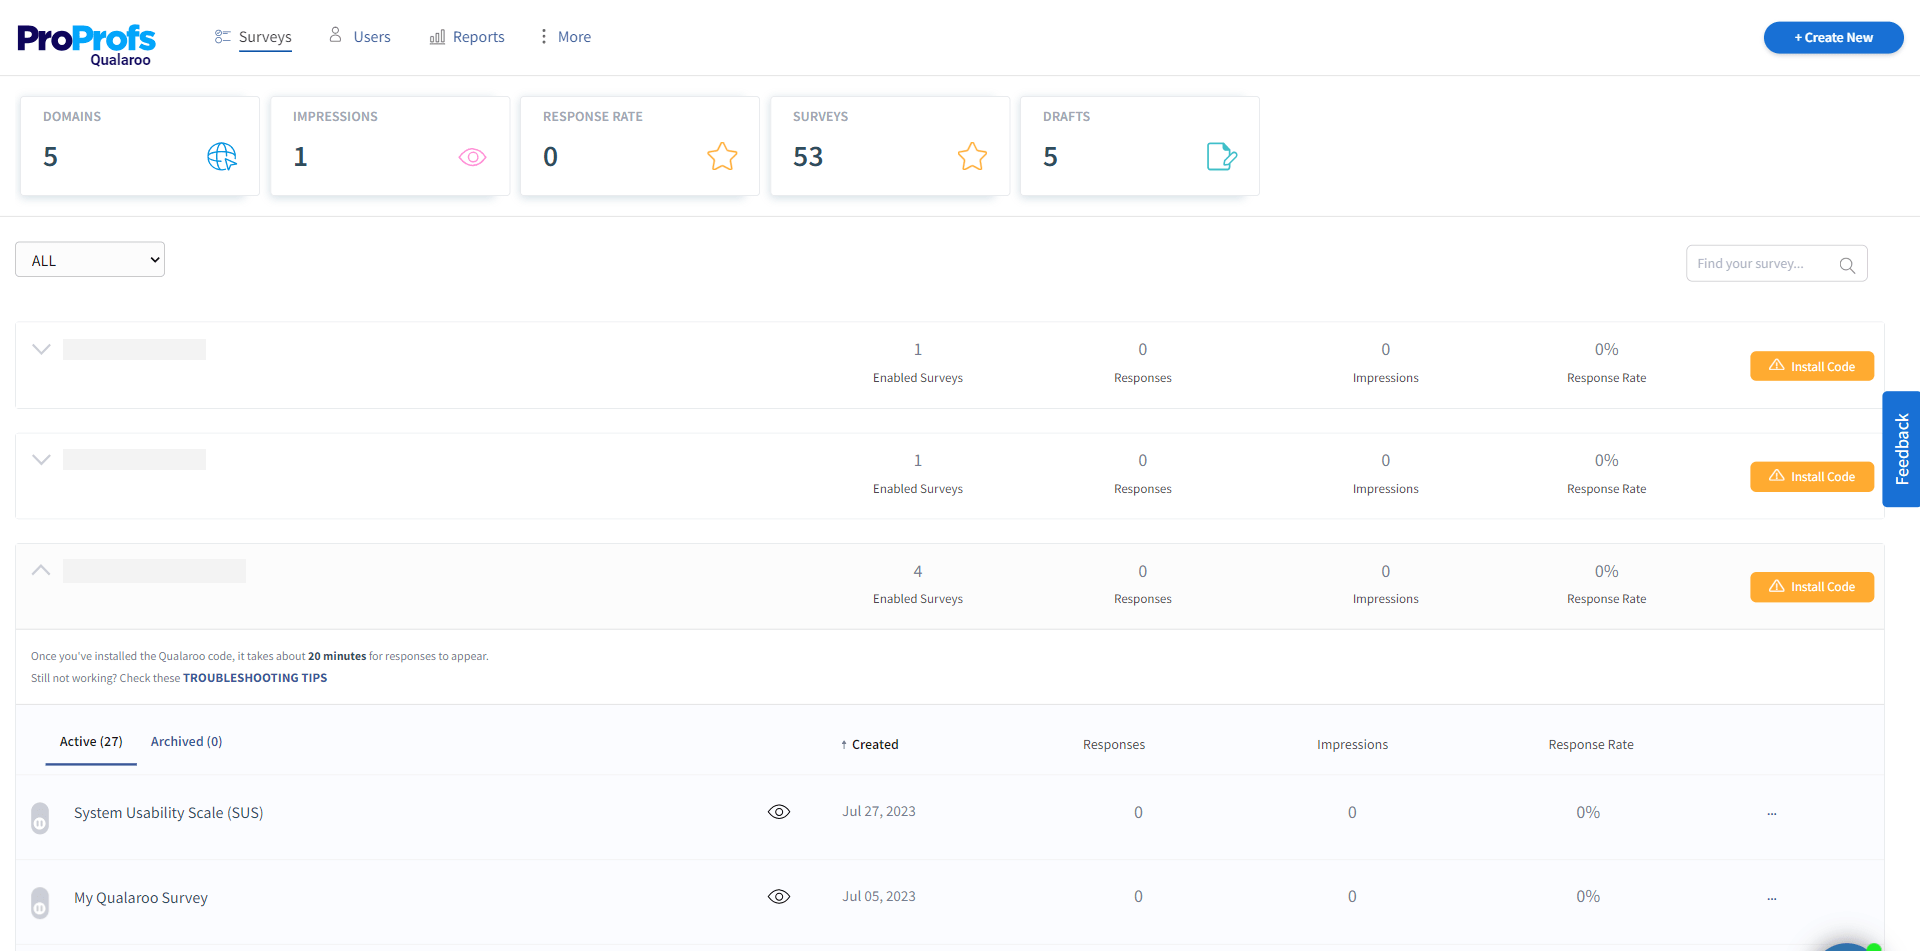Click the Find your survey search field

[x=1776, y=264]
